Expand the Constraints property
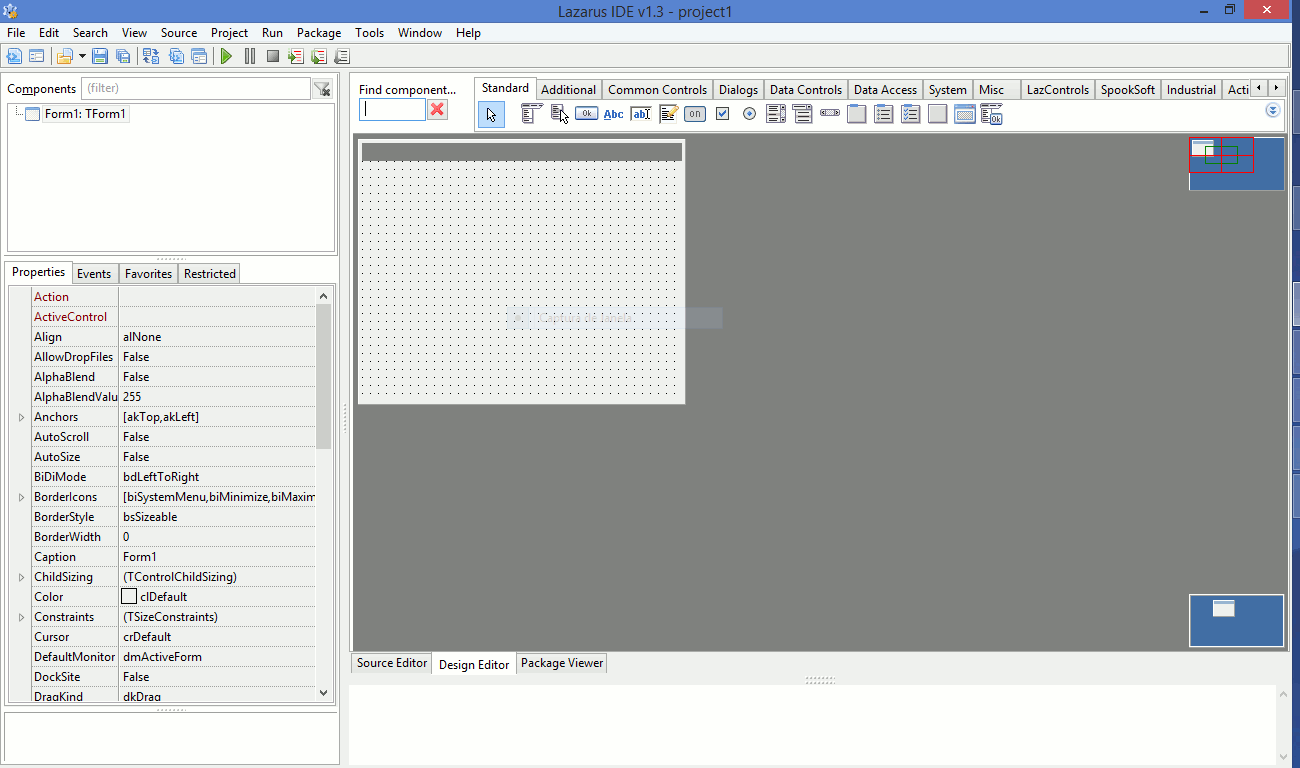Screen dimensions: 1300x768 click(22, 617)
